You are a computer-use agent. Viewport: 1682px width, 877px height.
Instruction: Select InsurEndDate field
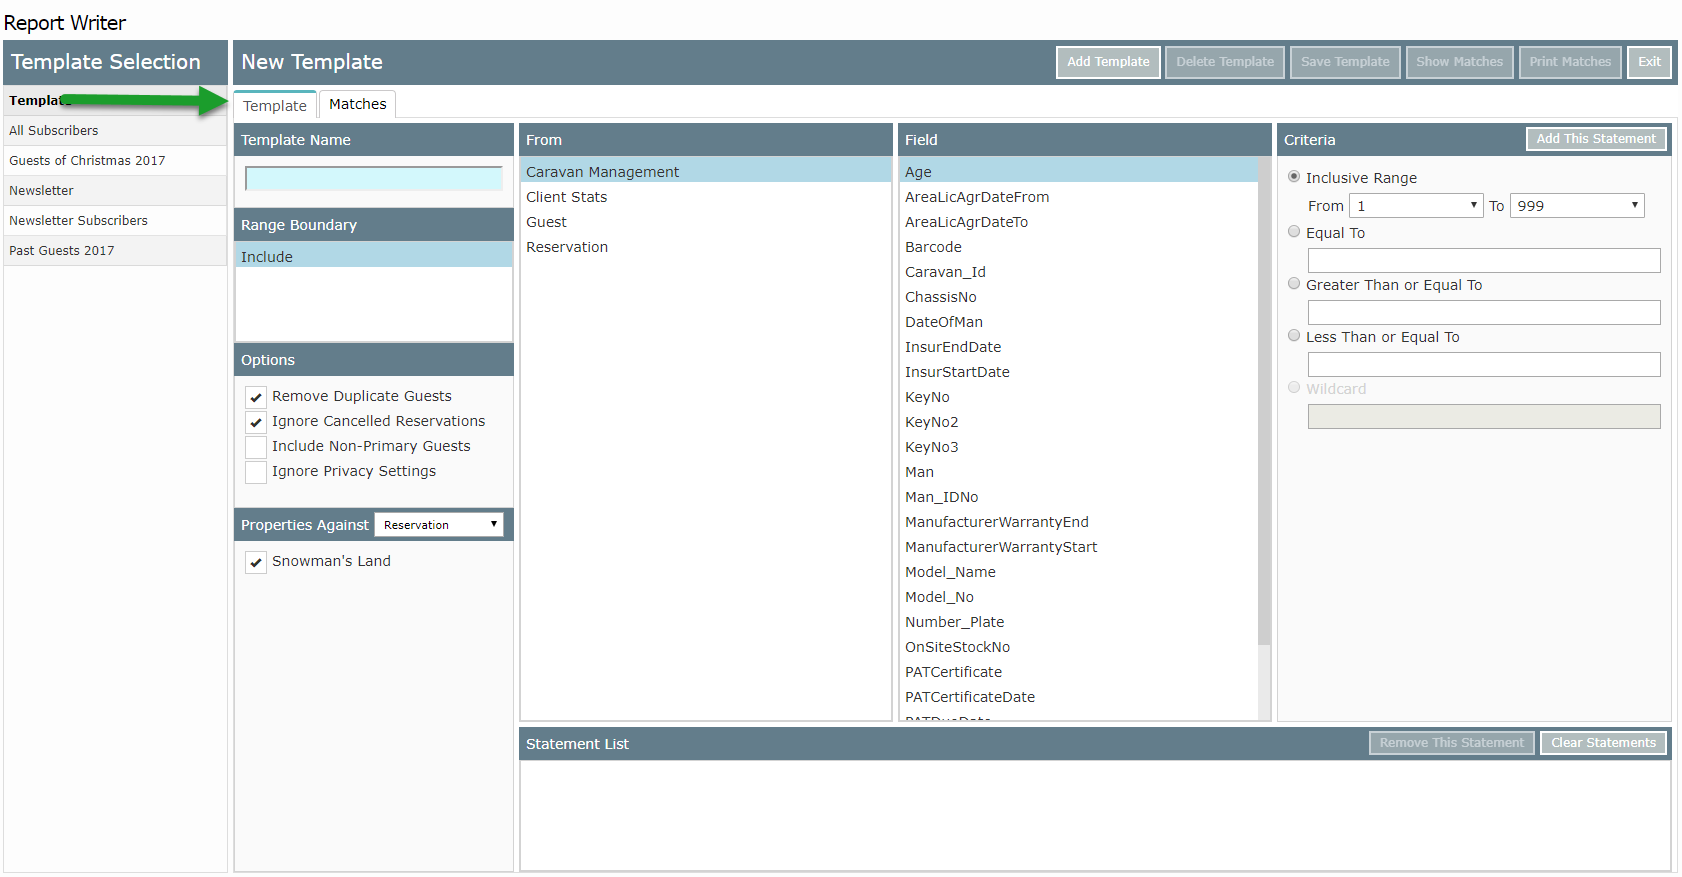[x=1078, y=347]
